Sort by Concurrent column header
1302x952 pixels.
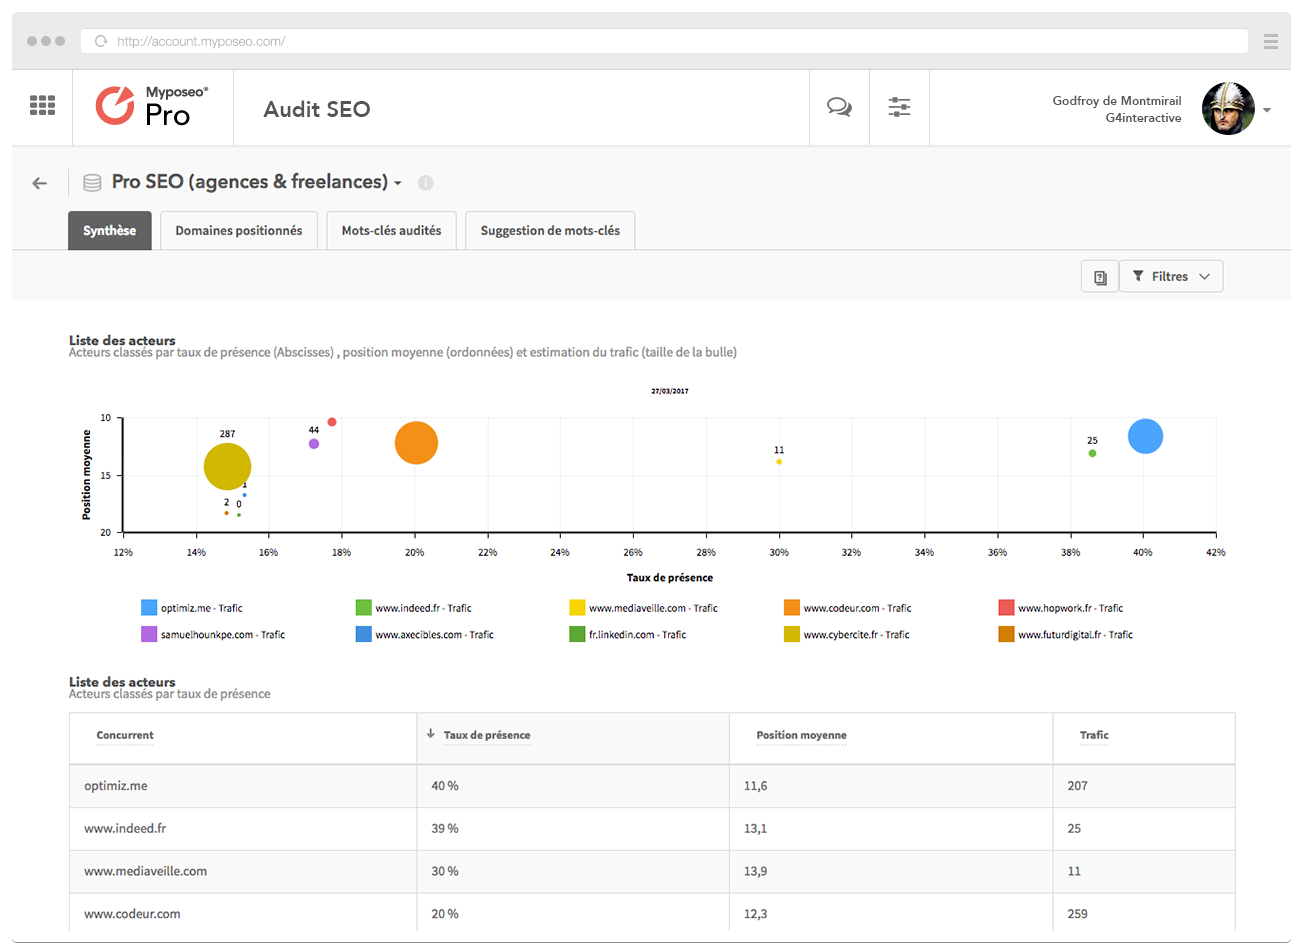pos(125,735)
